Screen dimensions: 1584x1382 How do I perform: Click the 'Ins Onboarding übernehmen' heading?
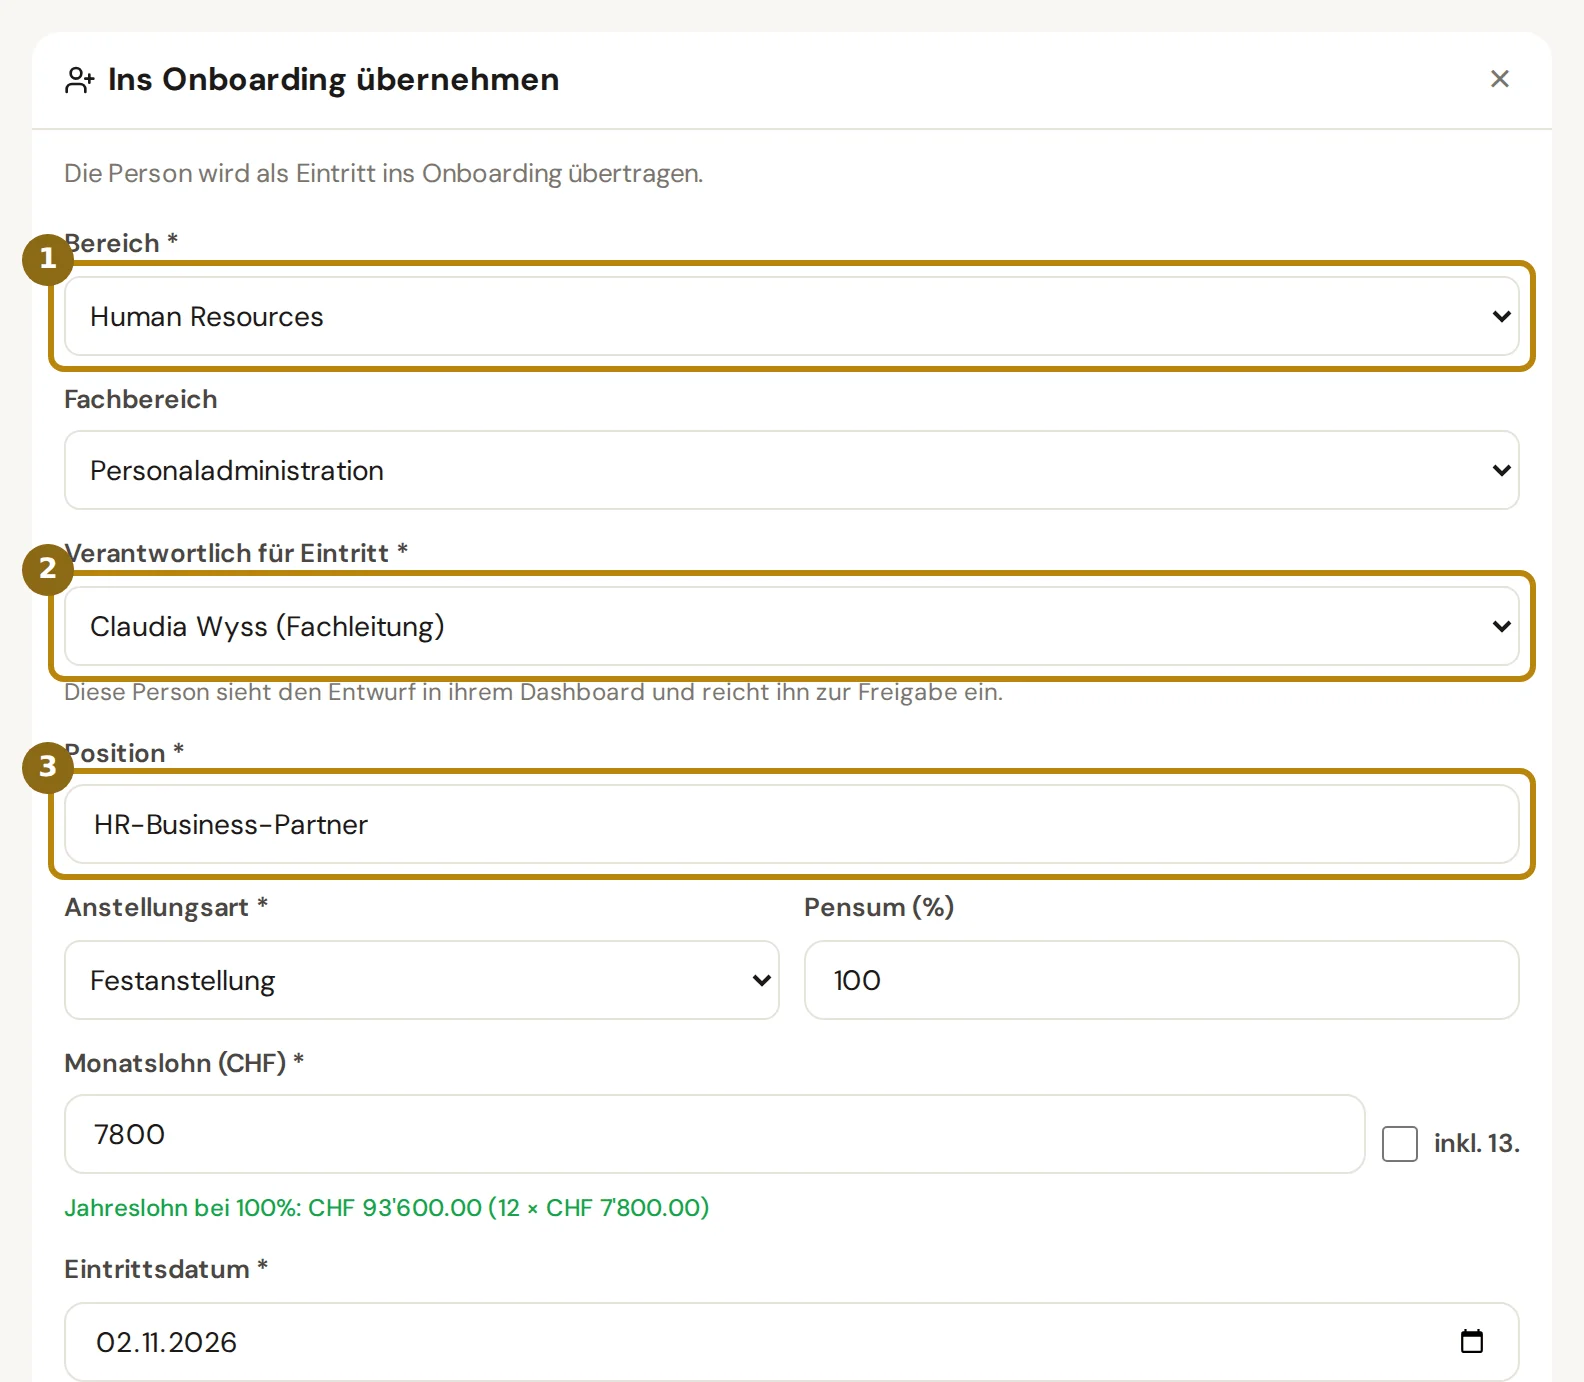334,80
